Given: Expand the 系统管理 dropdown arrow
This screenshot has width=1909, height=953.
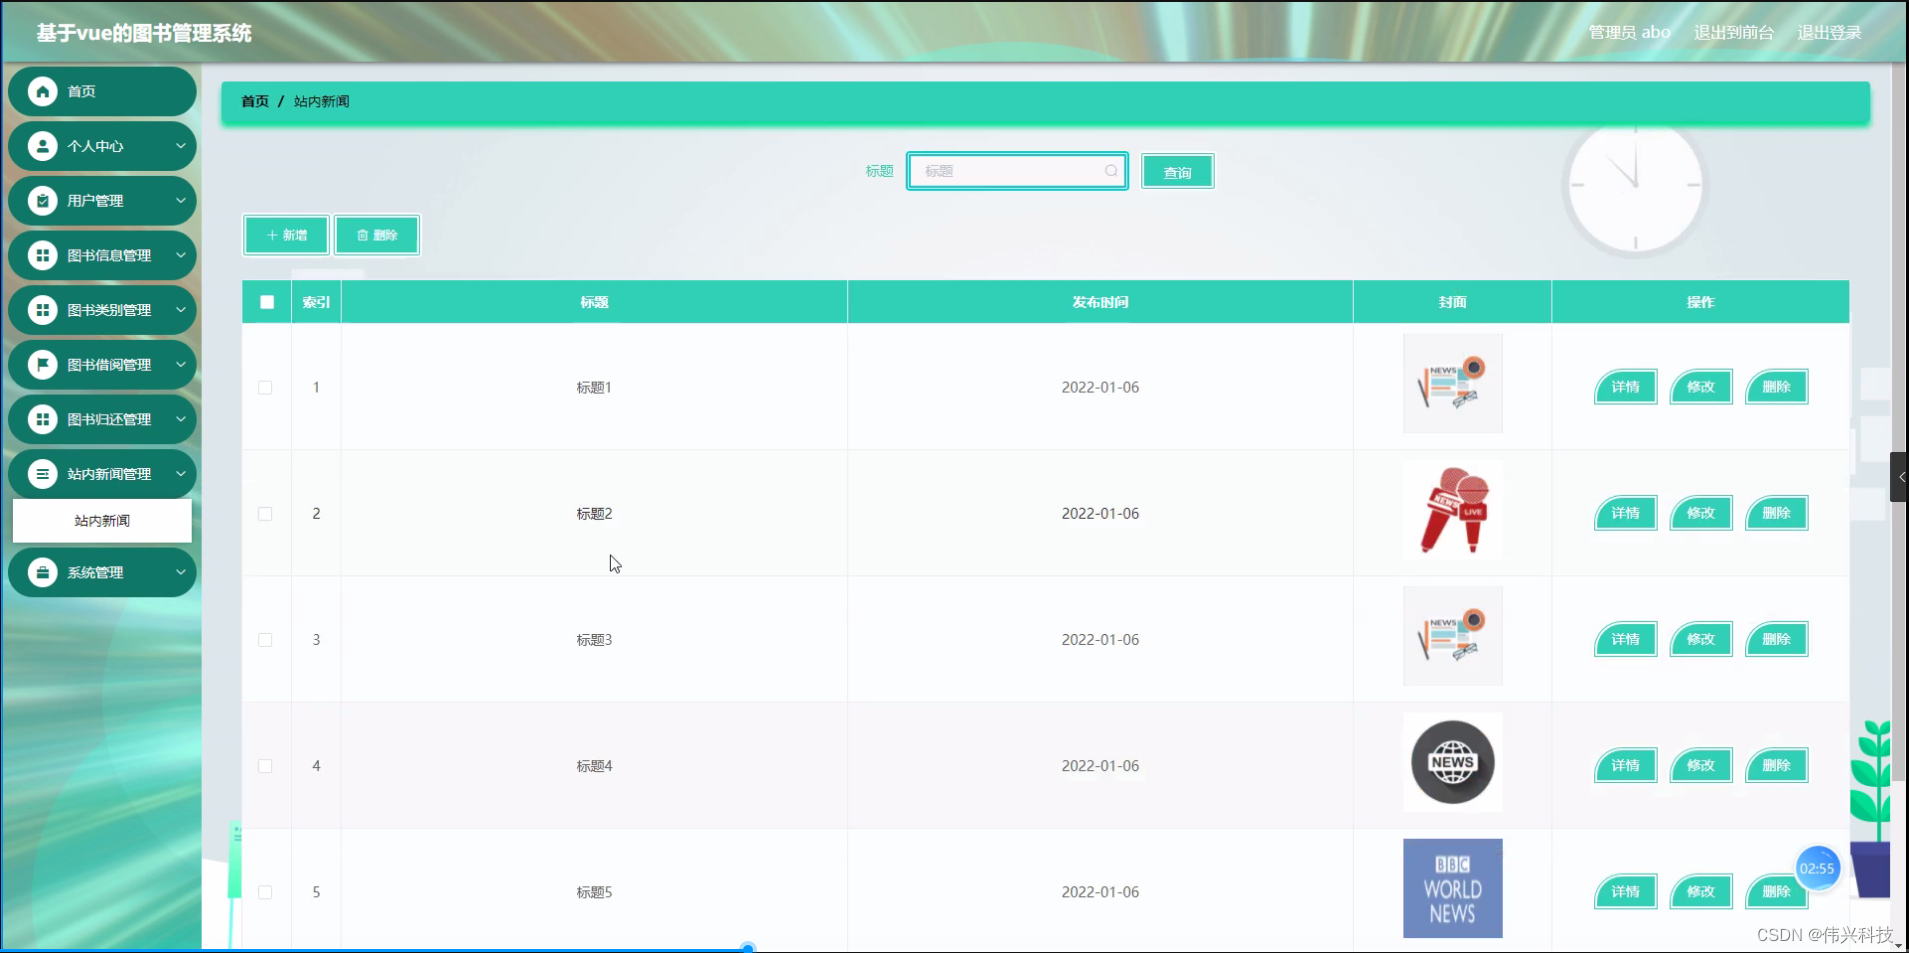Looking at the screenshot, I should (181, 572).
